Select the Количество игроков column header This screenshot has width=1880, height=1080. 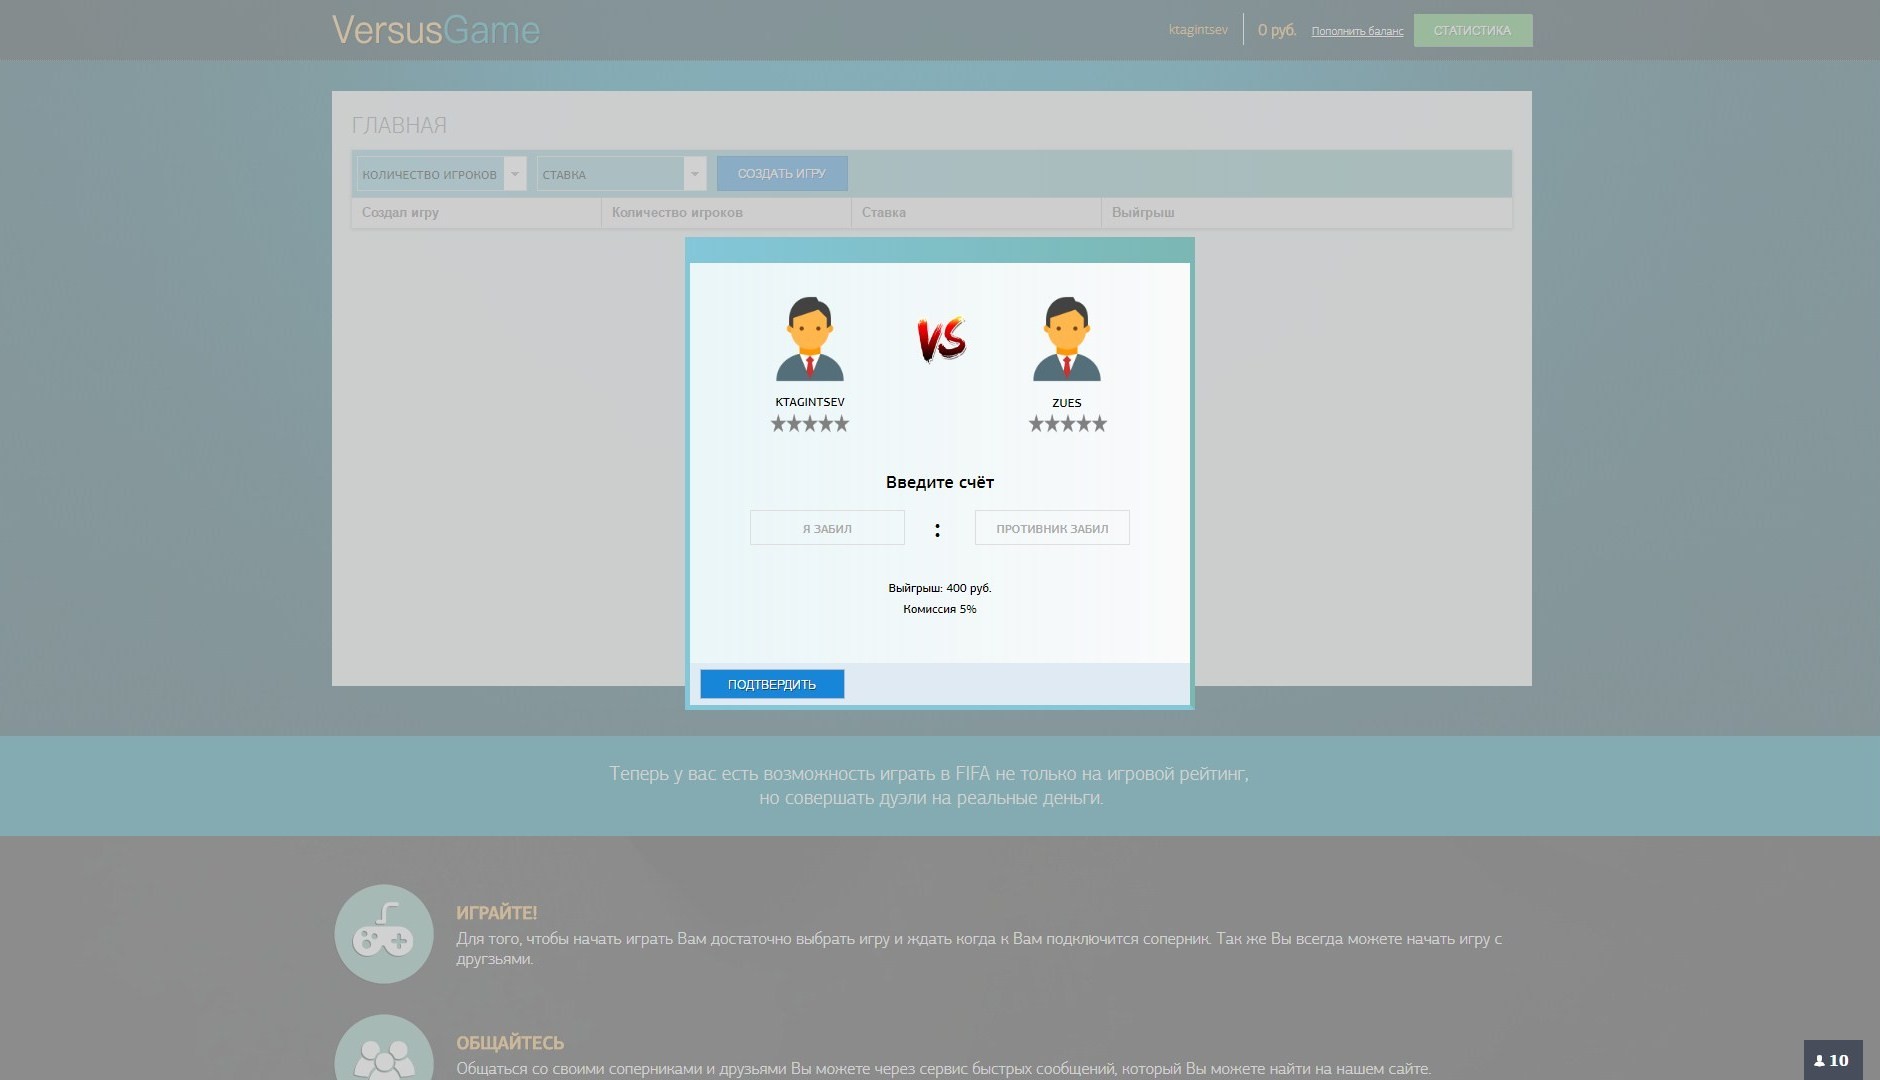(x=677, y=212)
